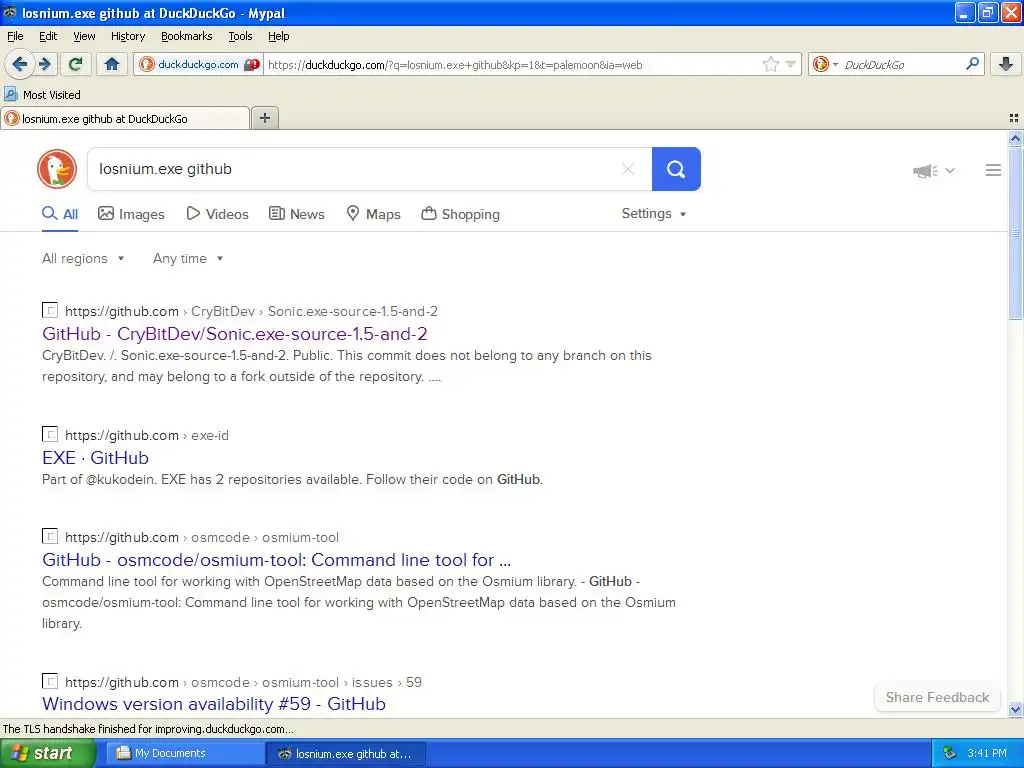
Task: Select the All results tab
Action: pyautogui.click(x=60, y=214)
